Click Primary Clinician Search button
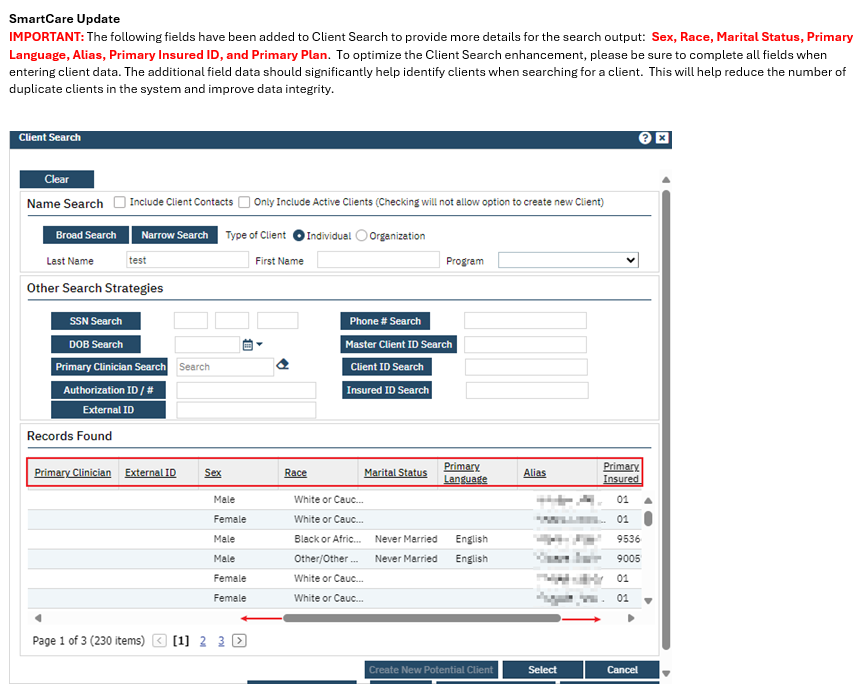The height and width of the screenshot is (691, 863). coord(110,367)
